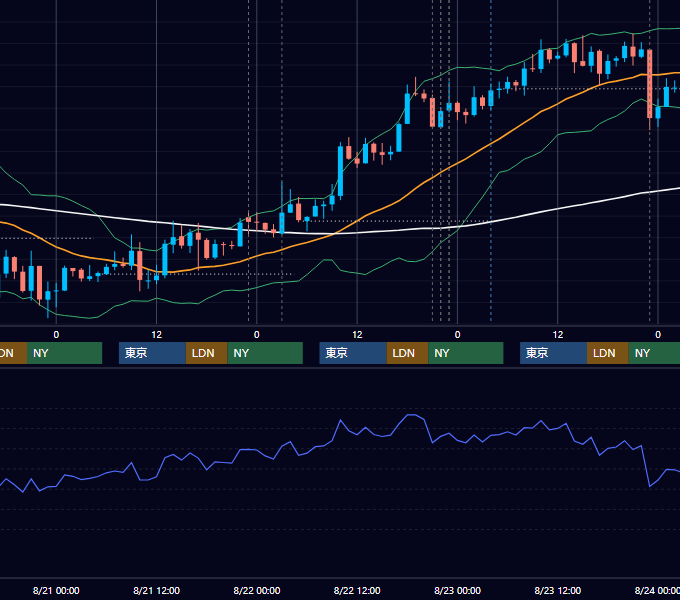Select the 東京 session bar for 8/22
The image size is (680, 600).
tap(353, 353)
